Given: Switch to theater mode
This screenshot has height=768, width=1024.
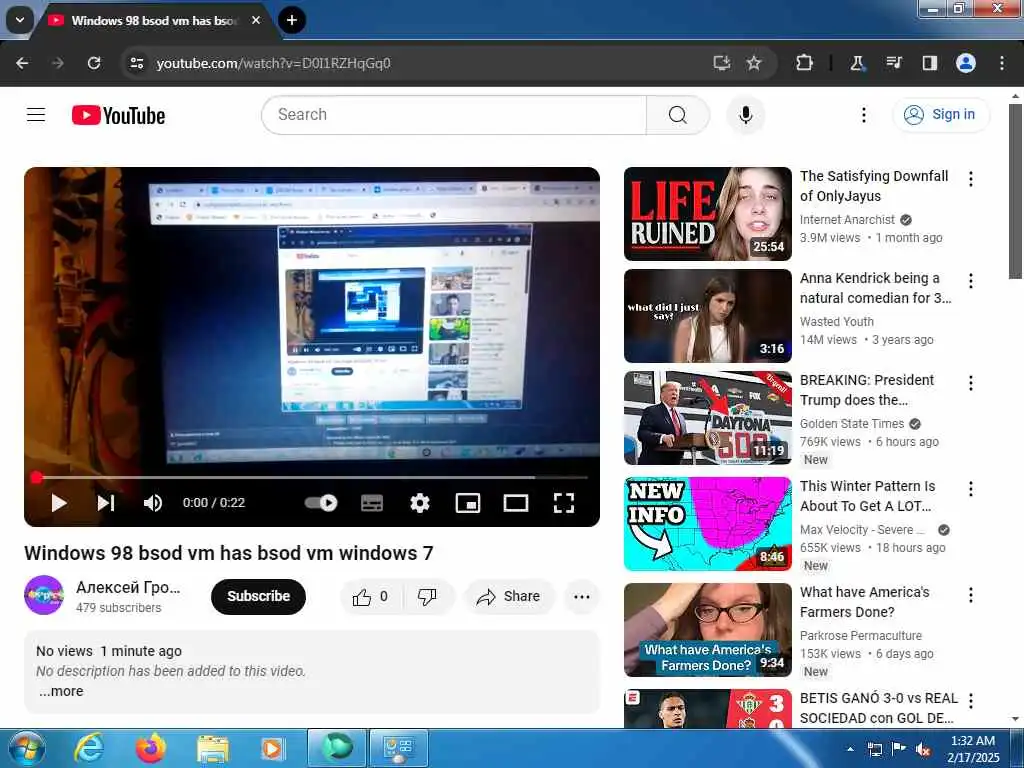Looking at the screenshot, I should (x=515, y=503).
